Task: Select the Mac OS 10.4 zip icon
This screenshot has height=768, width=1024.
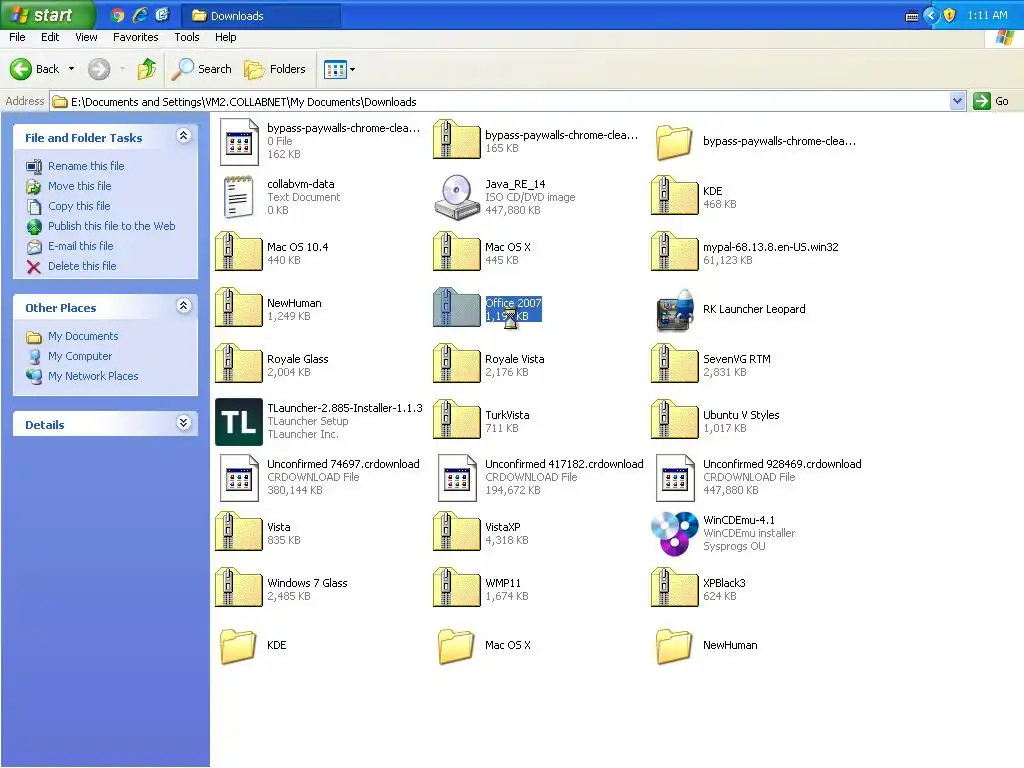Action: [238, 251]
